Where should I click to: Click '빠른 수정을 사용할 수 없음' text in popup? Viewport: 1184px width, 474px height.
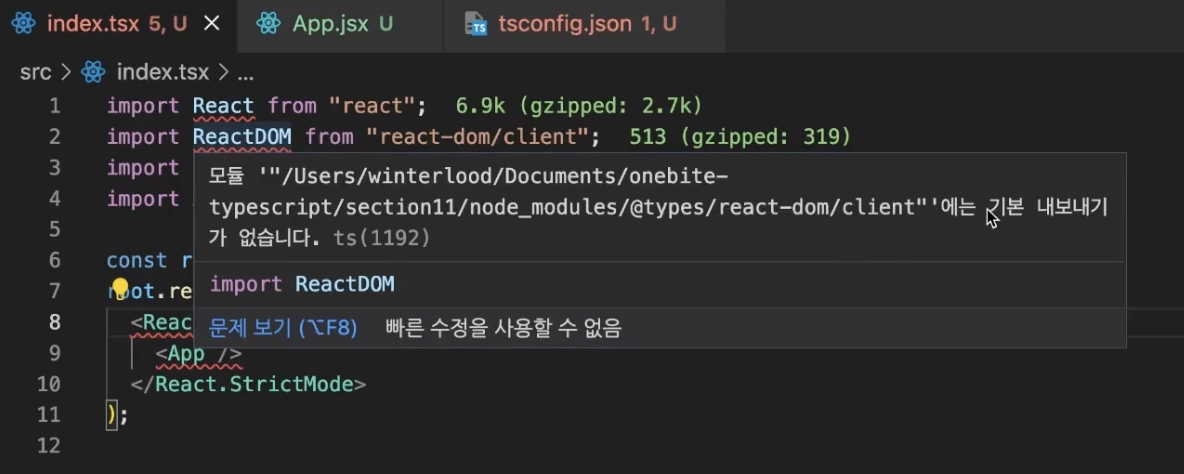coord(504,328)
